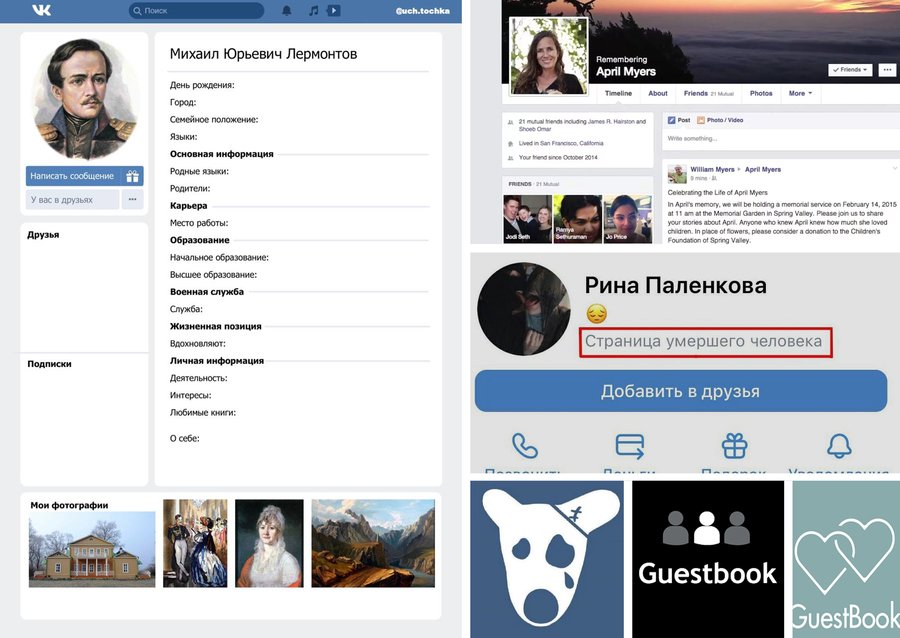Open the VK music note icon
900x638 pixels.
click(x=313, y=10)
